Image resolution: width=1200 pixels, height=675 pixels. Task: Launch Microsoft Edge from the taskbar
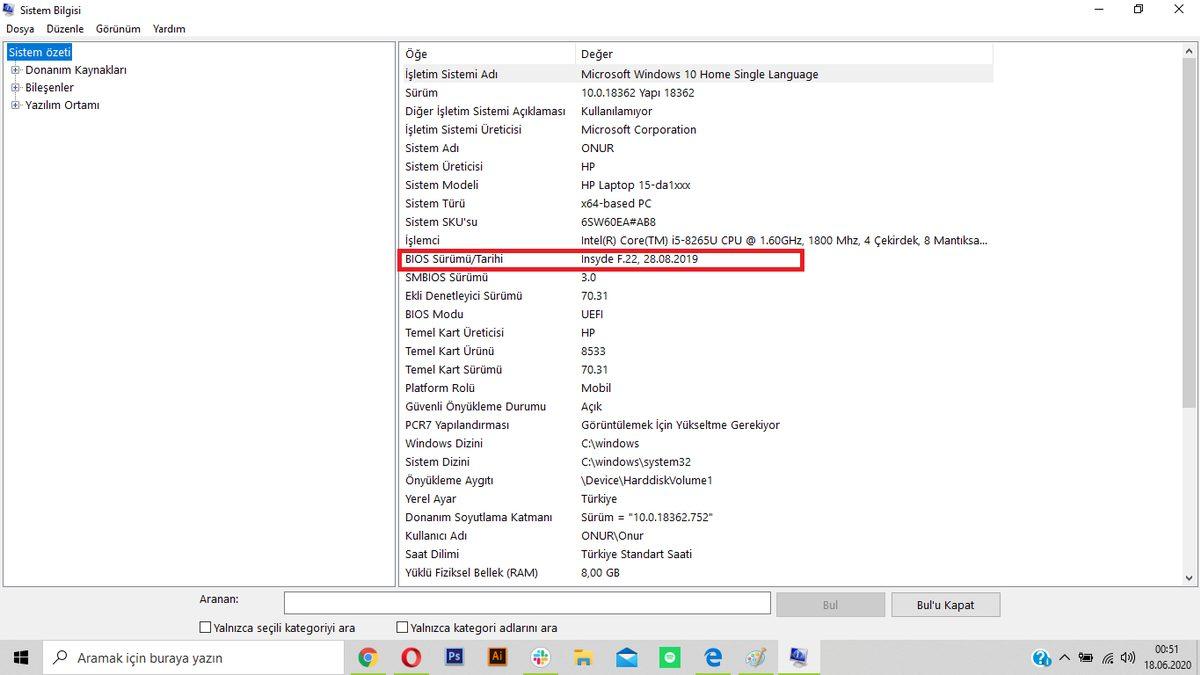(712, 657)
